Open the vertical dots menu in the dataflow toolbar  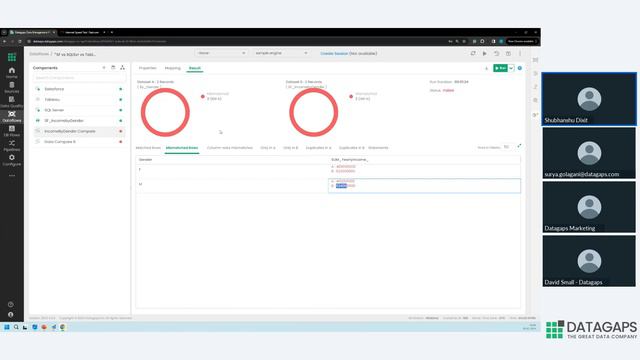[x=520, y=53]
